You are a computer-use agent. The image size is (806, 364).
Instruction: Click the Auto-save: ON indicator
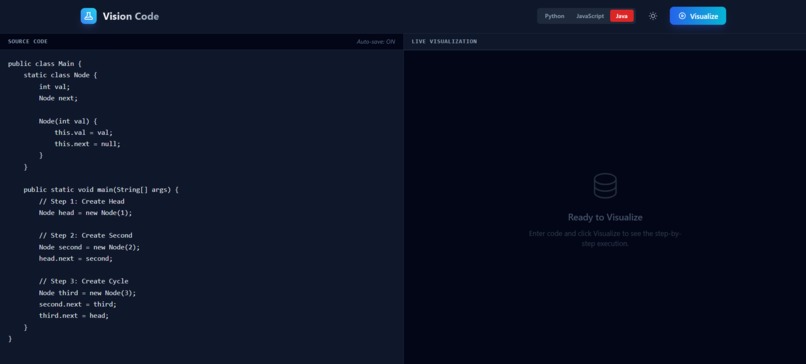point(376,42)
